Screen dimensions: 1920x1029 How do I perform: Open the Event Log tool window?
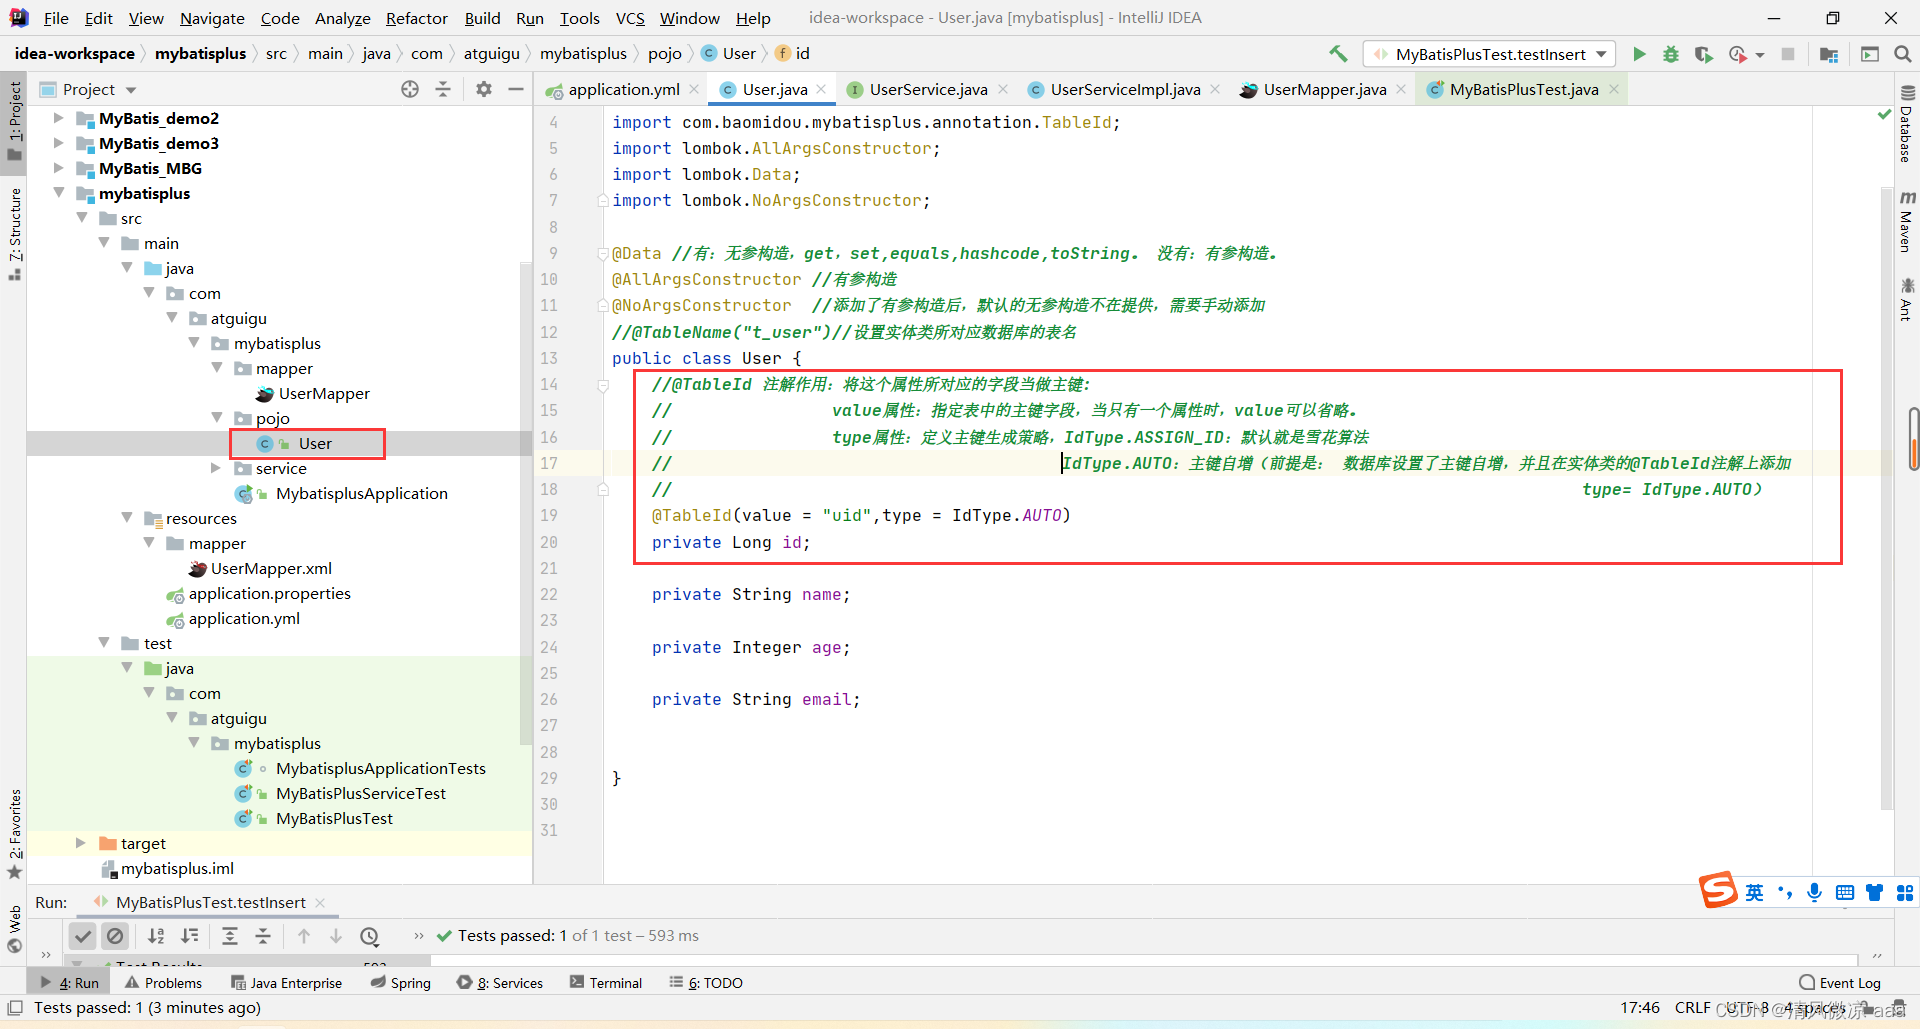1840,983
